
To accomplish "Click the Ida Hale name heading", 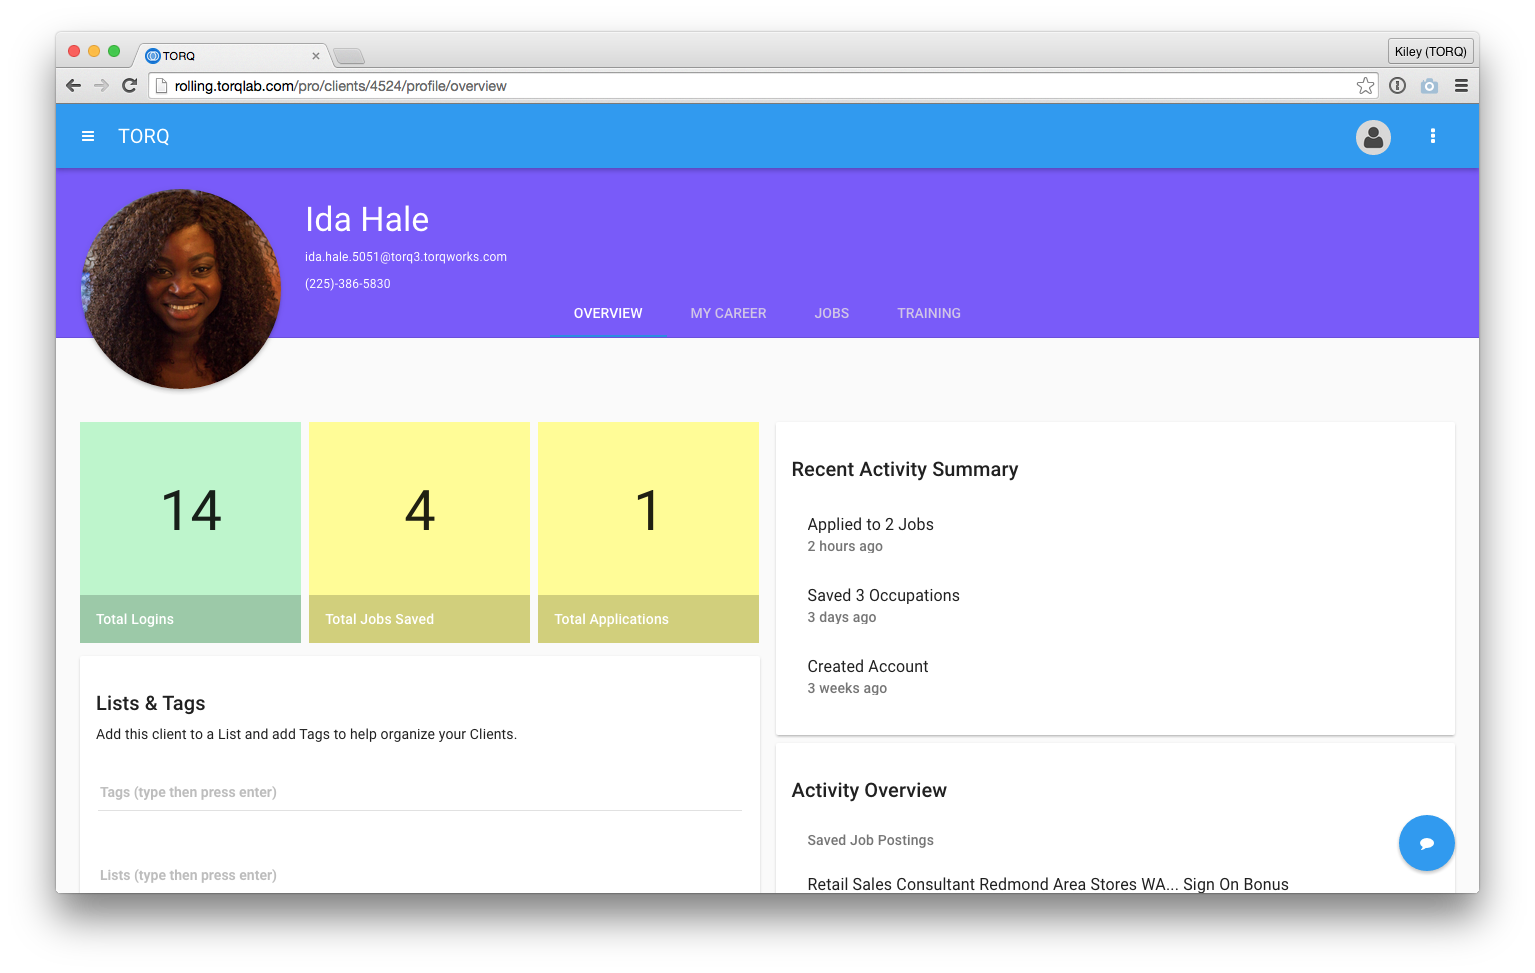I will tap(367, 219).
